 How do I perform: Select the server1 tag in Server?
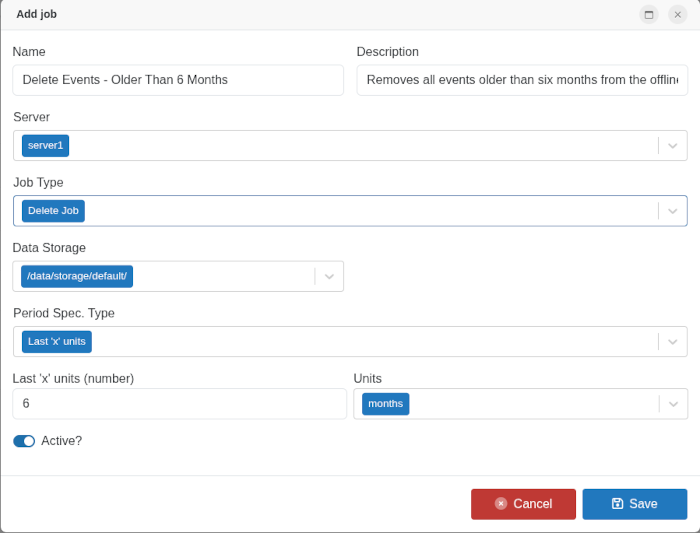46,146
